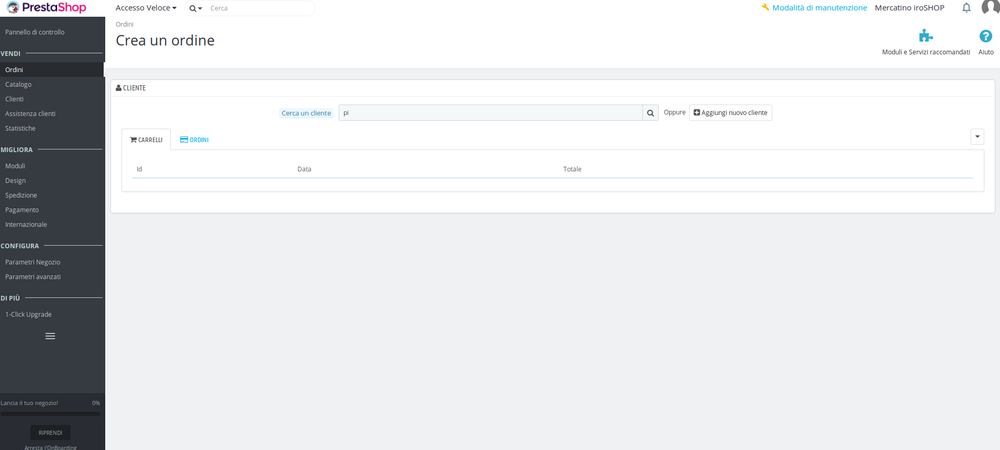Click the Arresta l'OnBoarding link
This screenshot has height=450, width=1000.
[50, 447]
